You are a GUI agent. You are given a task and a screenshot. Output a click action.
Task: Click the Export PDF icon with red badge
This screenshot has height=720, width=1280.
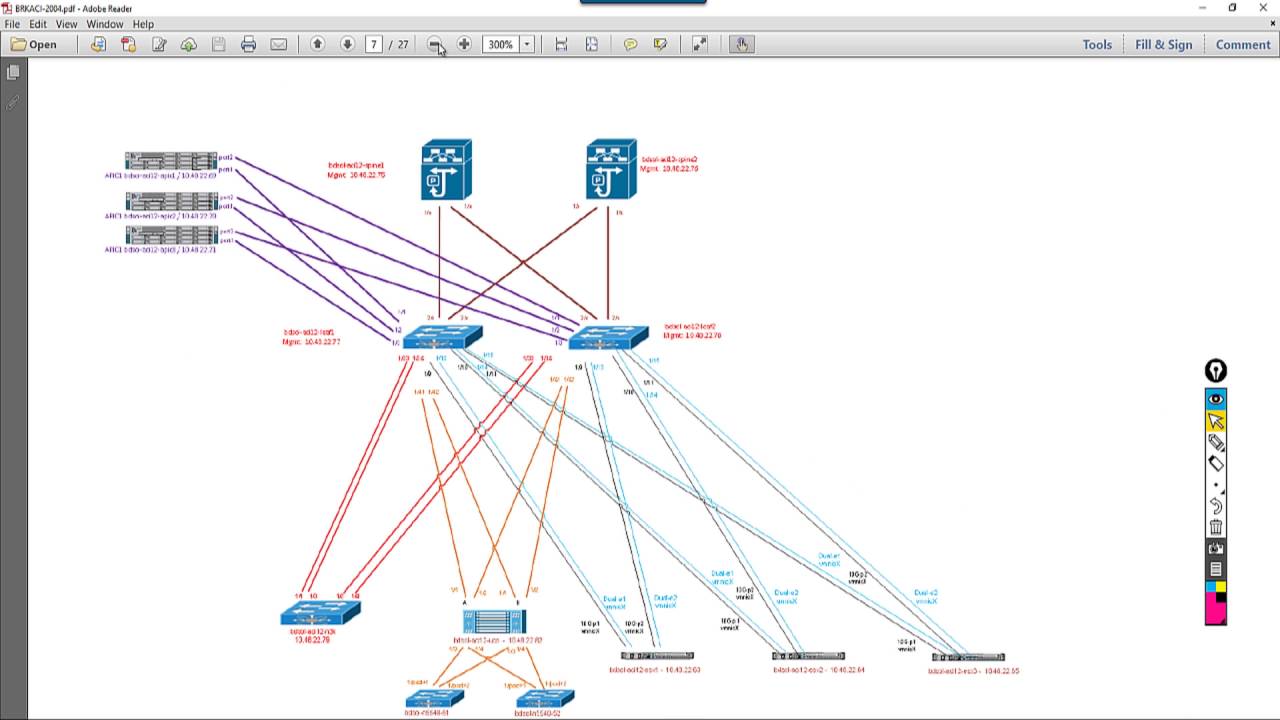click(128, 44)
